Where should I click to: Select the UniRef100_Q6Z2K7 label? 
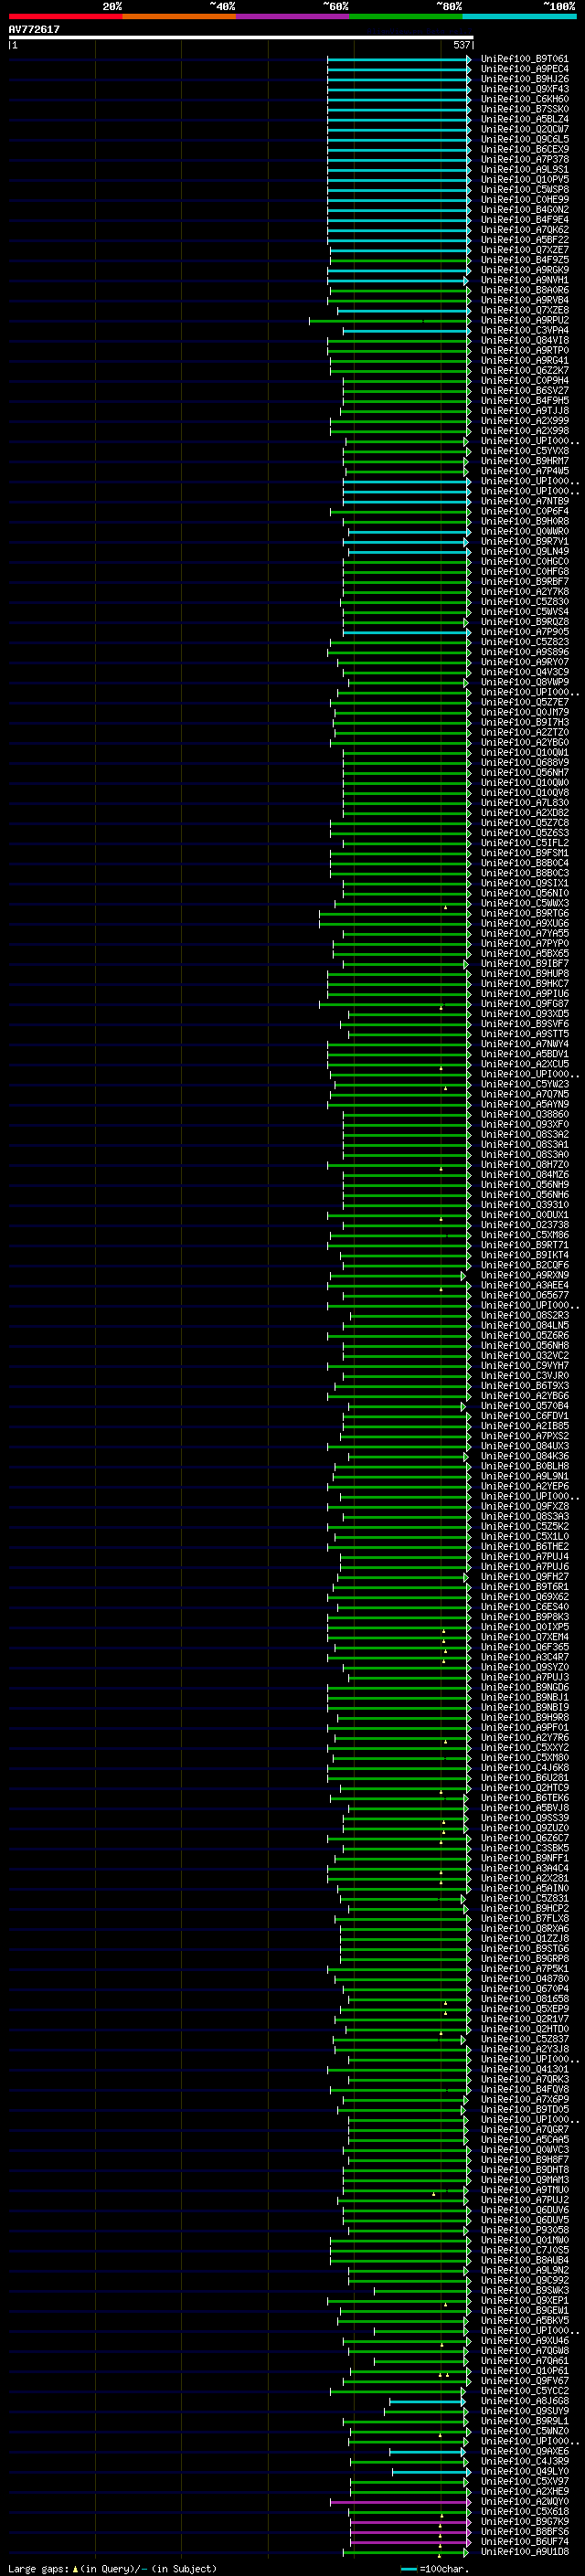tap(525, 370)
